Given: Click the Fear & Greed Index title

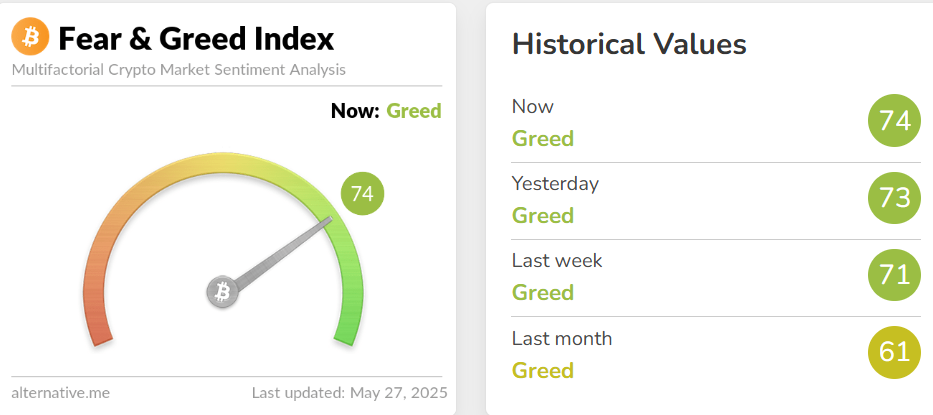Looking at the screenshot, I should 196,39.
